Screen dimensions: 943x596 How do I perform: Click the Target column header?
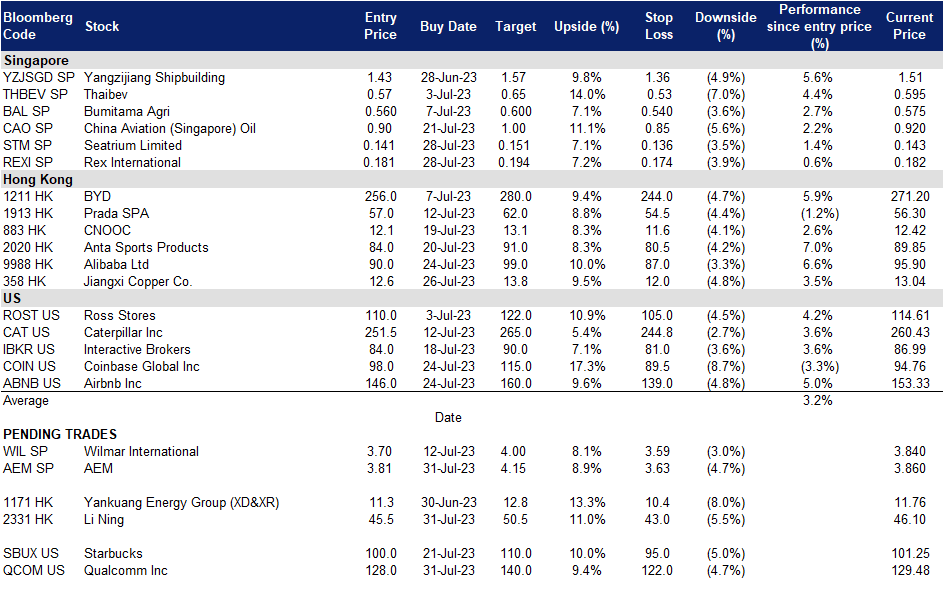[515, 26]
